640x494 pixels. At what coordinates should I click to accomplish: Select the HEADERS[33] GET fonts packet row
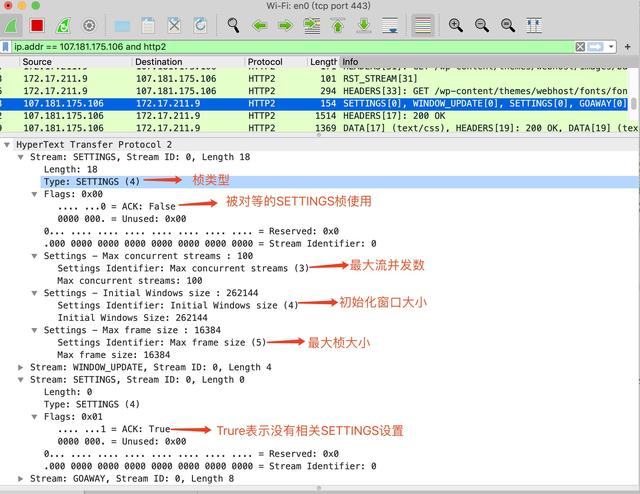[x=313, y=91]
